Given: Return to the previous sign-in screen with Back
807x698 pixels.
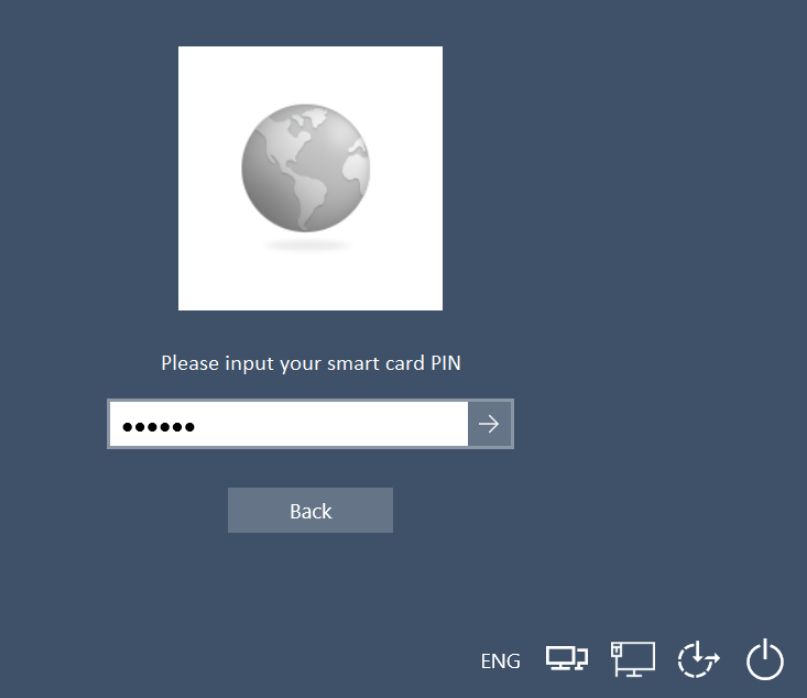Looking at the screenshot, I should [310, 510].
